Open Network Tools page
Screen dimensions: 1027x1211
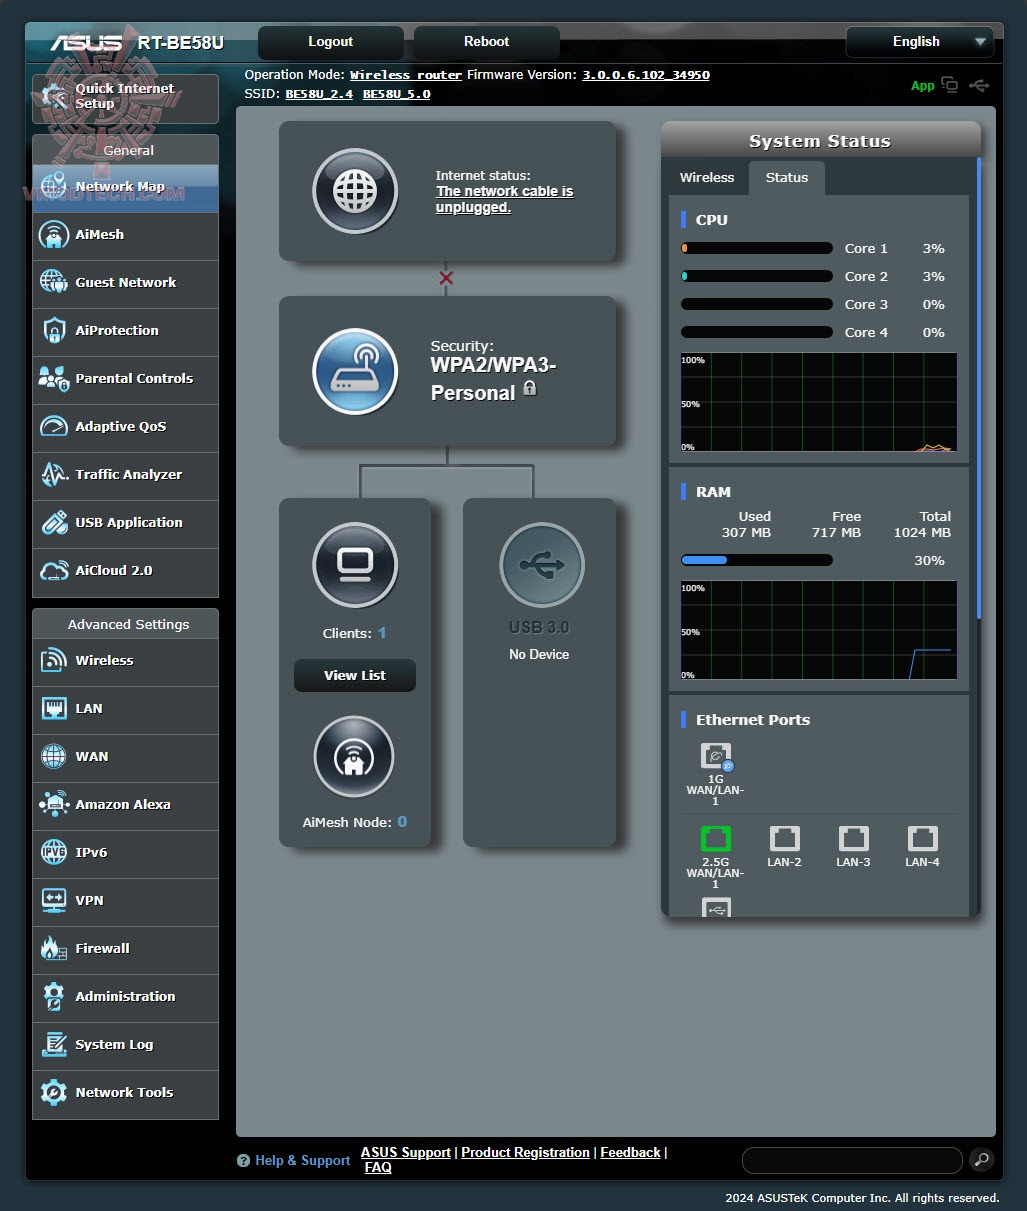[125, 1093]
